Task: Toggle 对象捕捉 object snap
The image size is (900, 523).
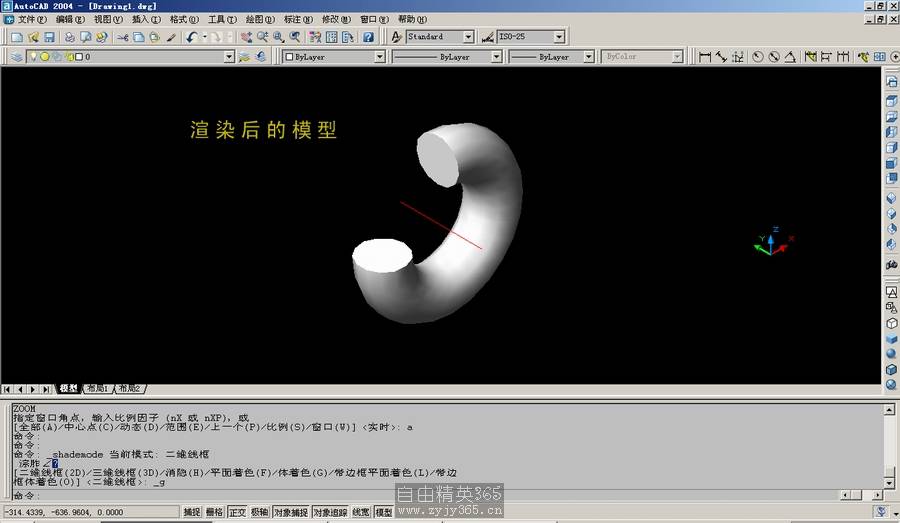Action: point(290,512)
